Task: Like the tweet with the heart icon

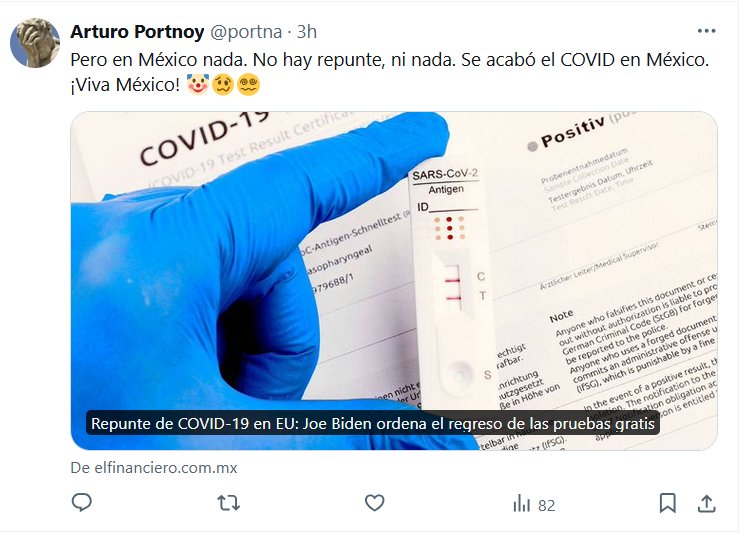Action: tap(374, 503)
